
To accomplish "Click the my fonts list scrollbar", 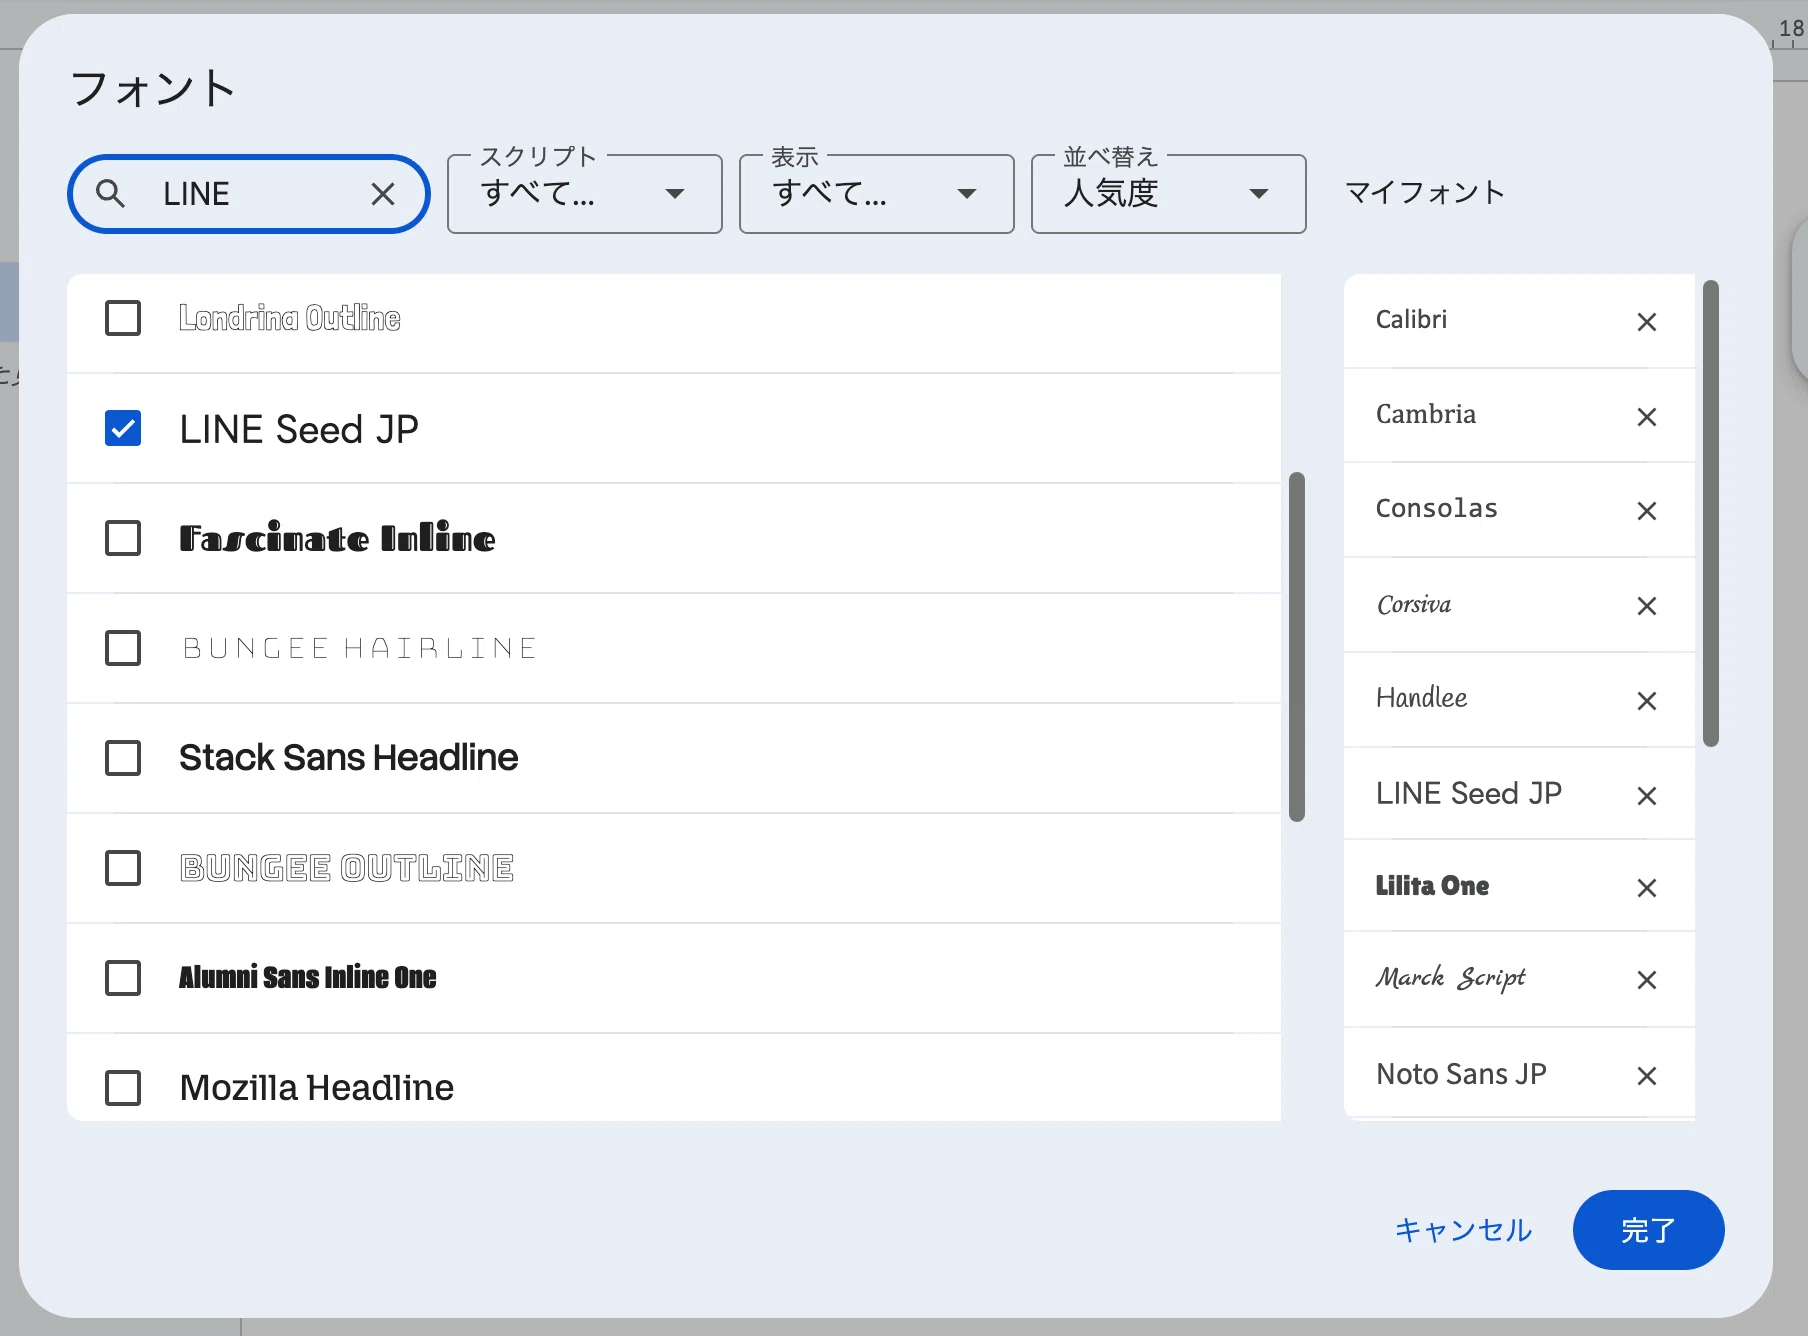I will tap(1711, 513).
